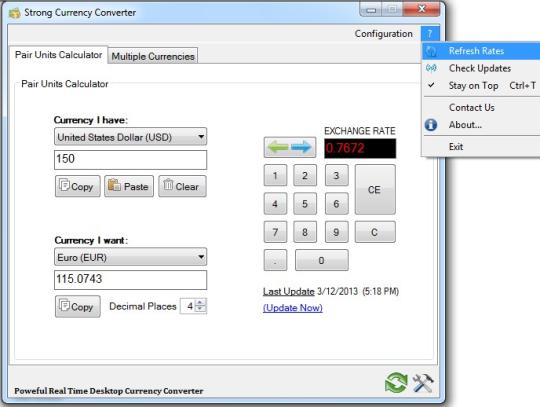Open the question mark help menu
Screen dimensions: 540x407
tap(430, 34)
